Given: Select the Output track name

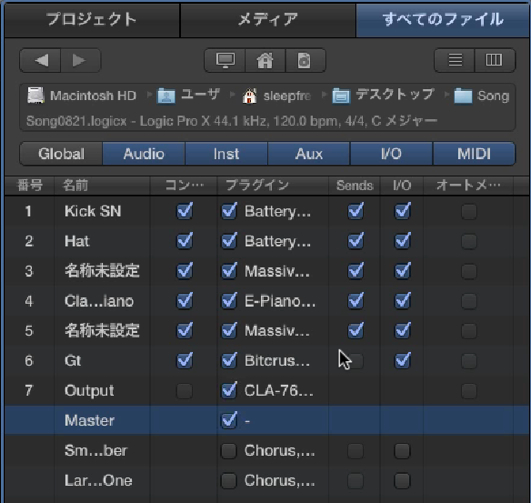Looking at the screenshot, I should (89, 391).
